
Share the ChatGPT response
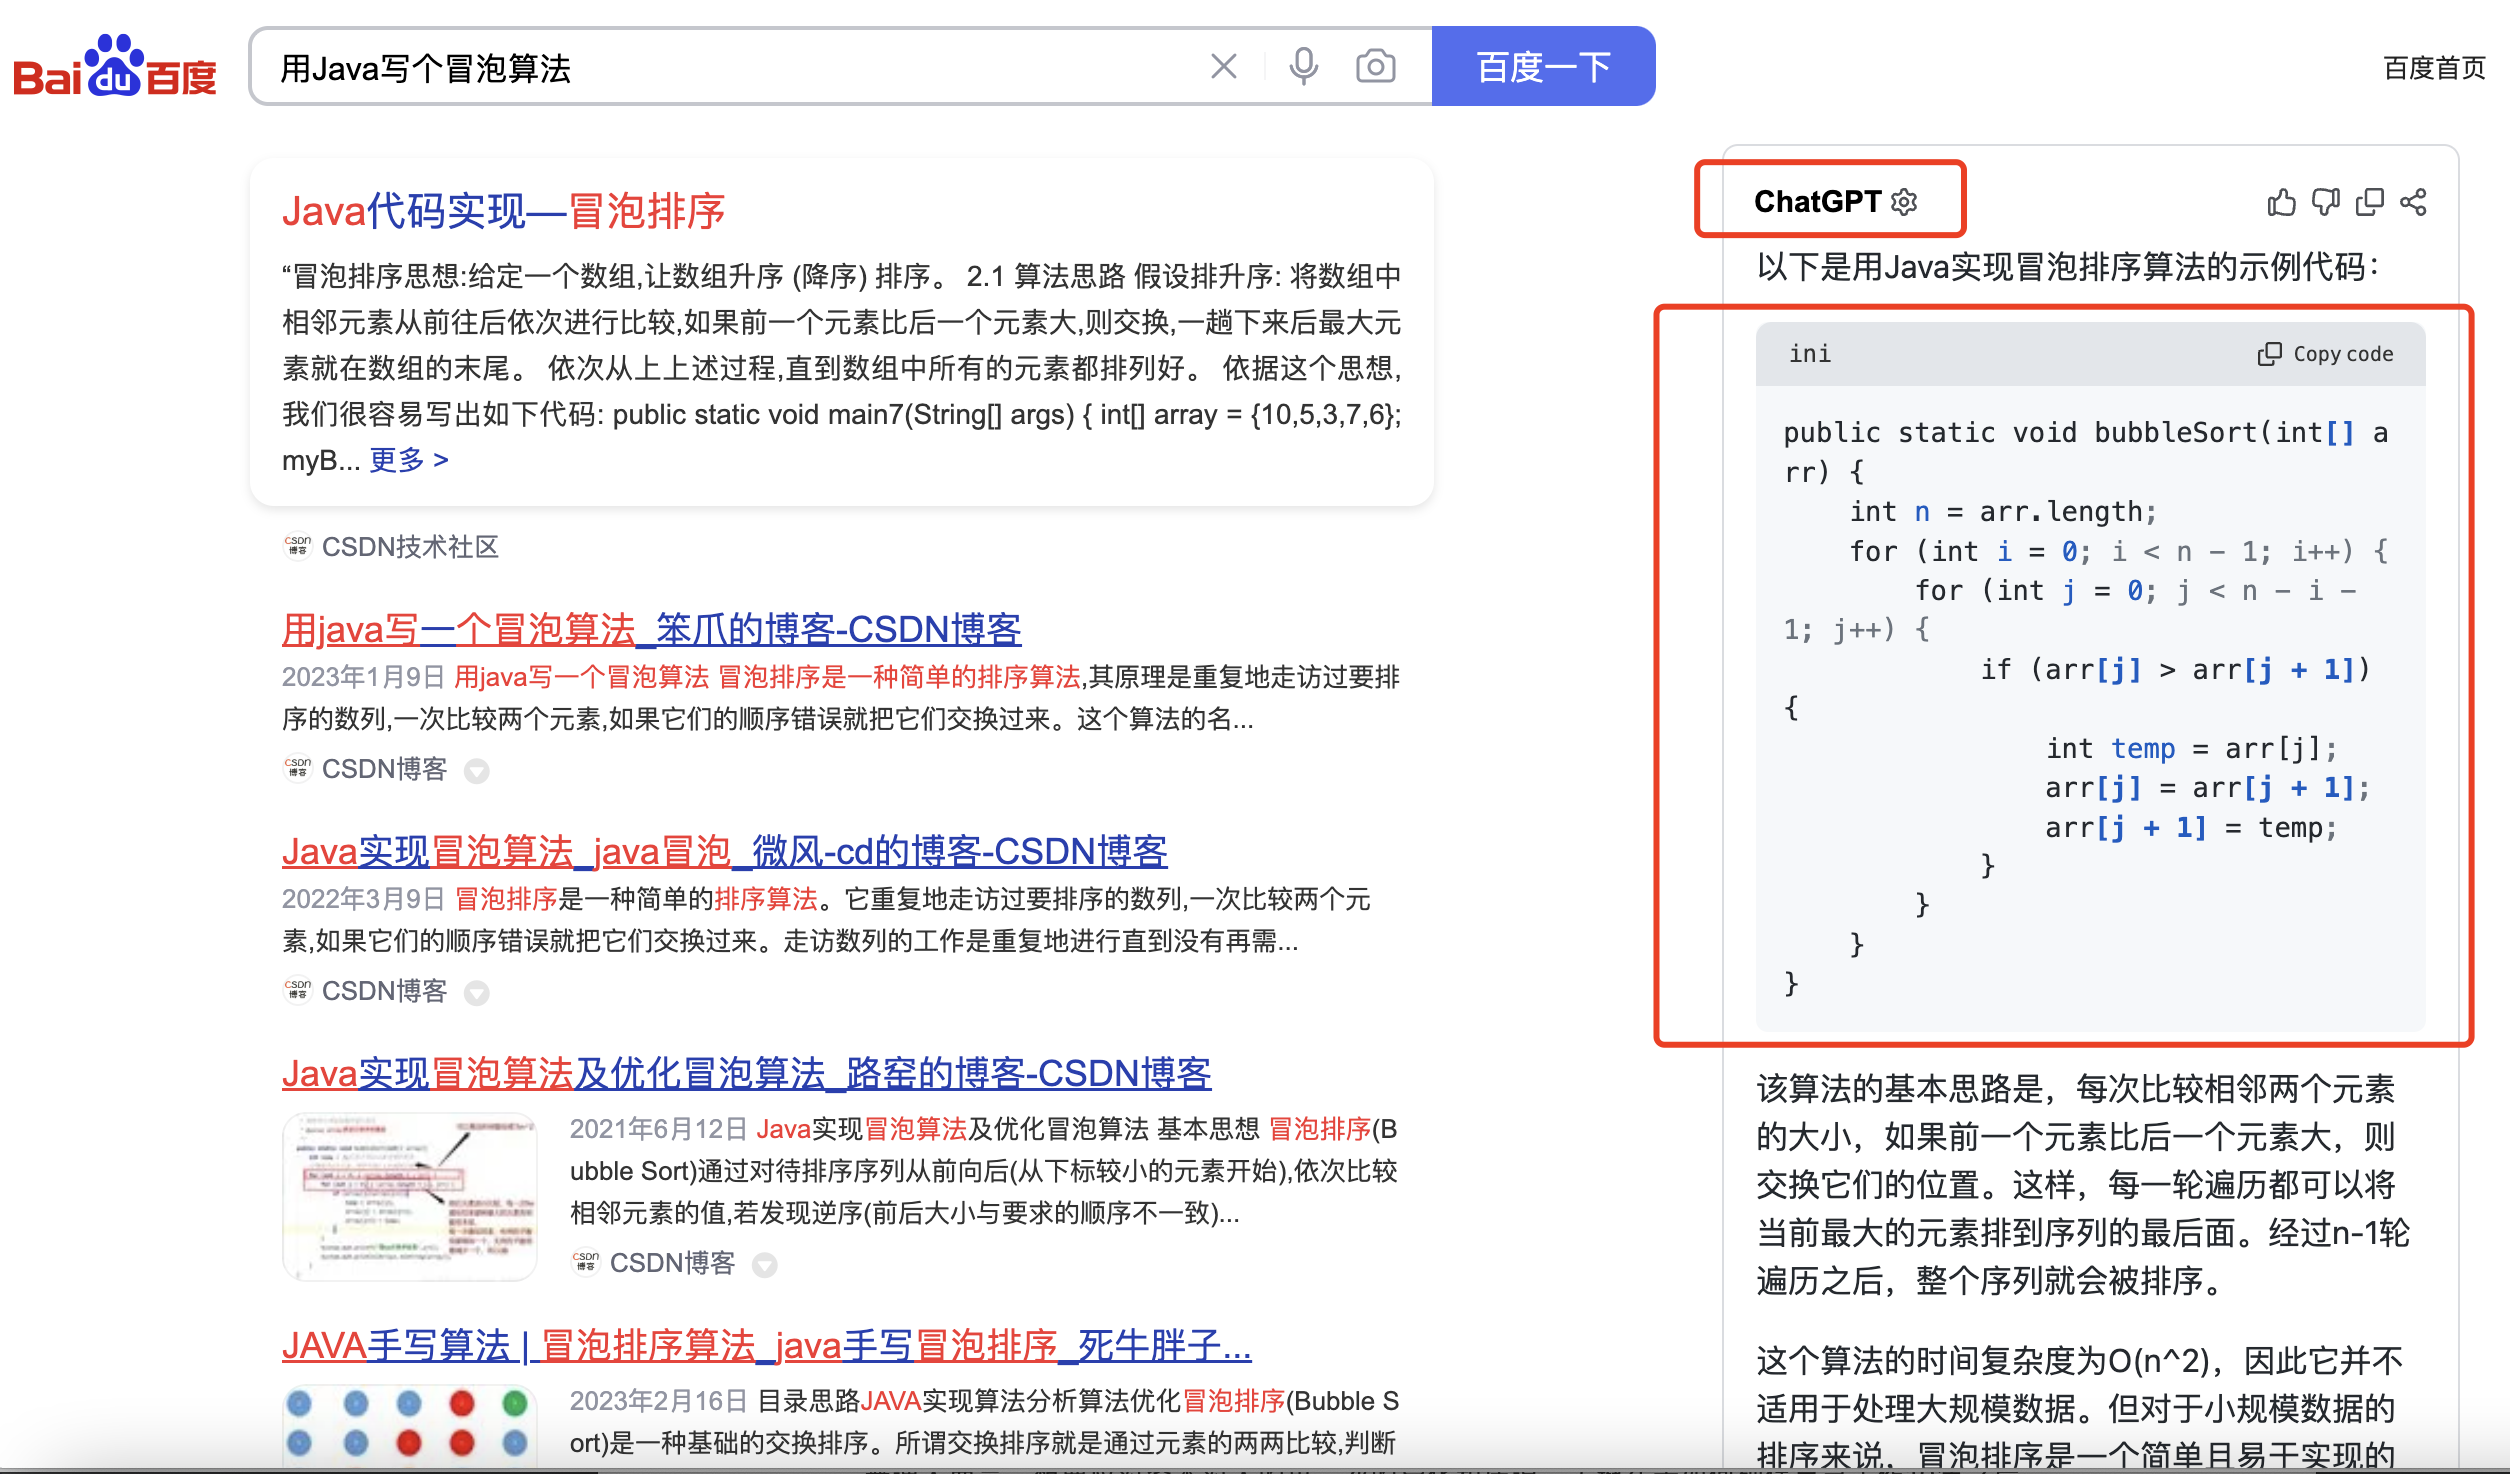pos(2413,202)
